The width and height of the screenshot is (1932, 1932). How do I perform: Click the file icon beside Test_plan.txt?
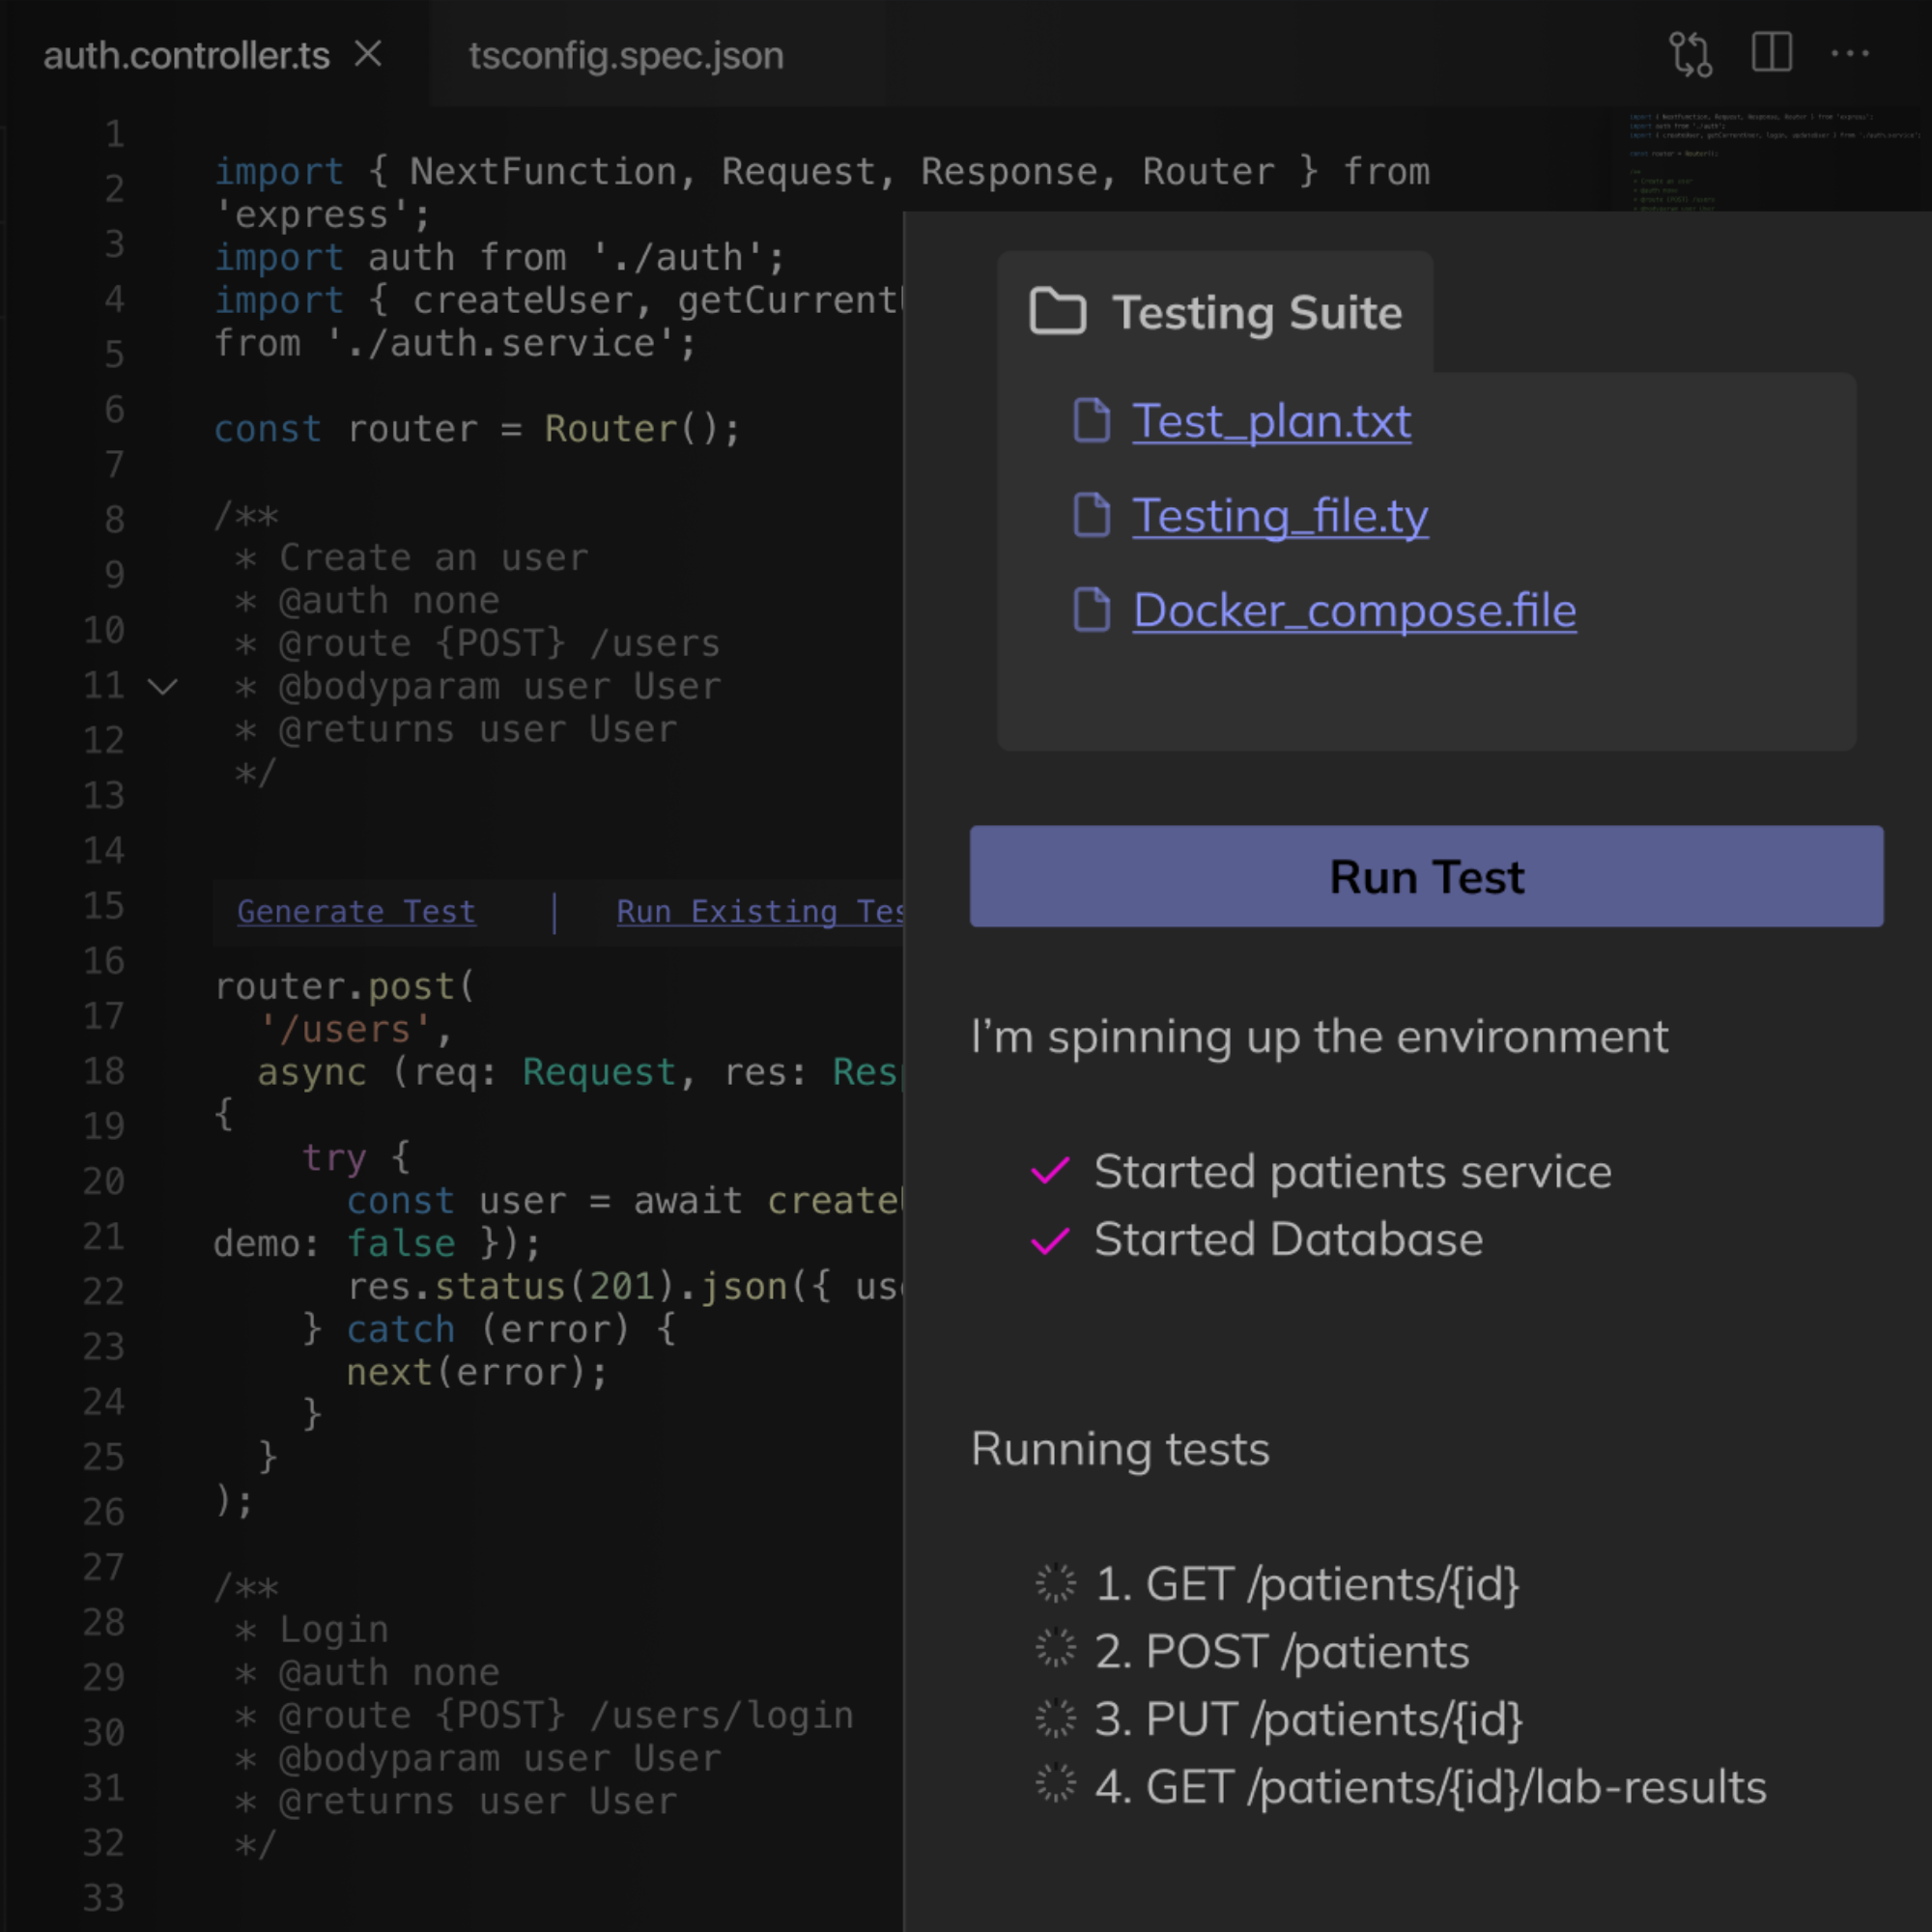[1091, 420]
